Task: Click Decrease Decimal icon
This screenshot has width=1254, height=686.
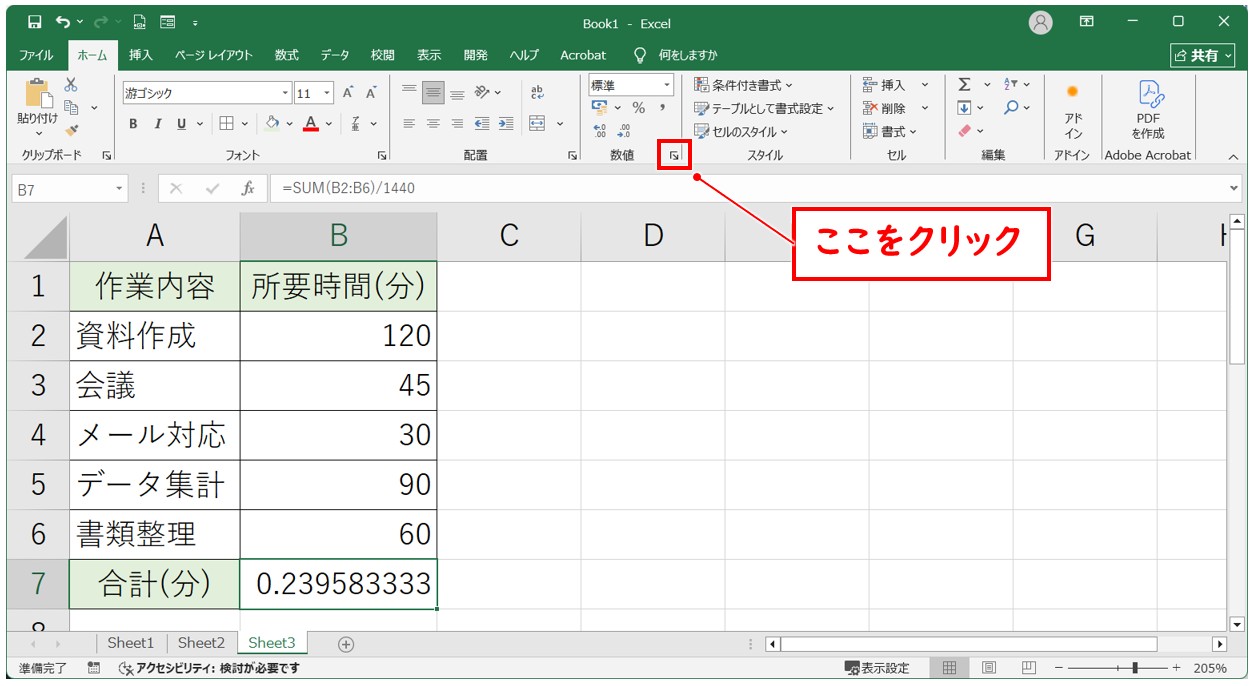Action: pyautogui.click(x=624, y=131)
